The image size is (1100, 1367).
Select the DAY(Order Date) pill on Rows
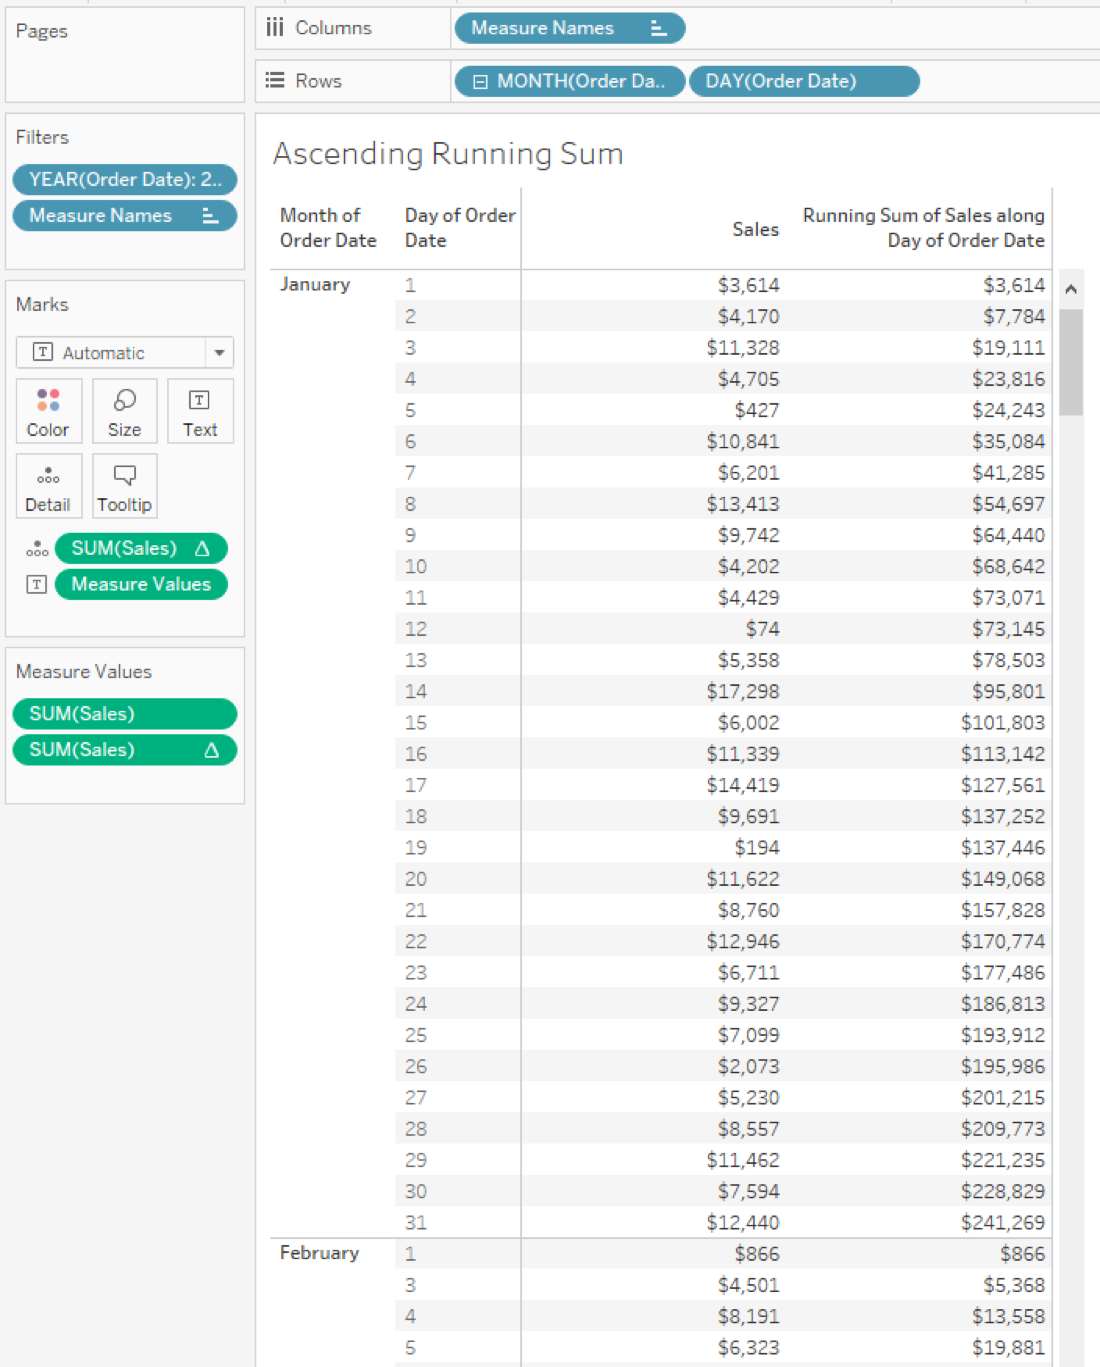pyautogui.click(x=803, y=81)
